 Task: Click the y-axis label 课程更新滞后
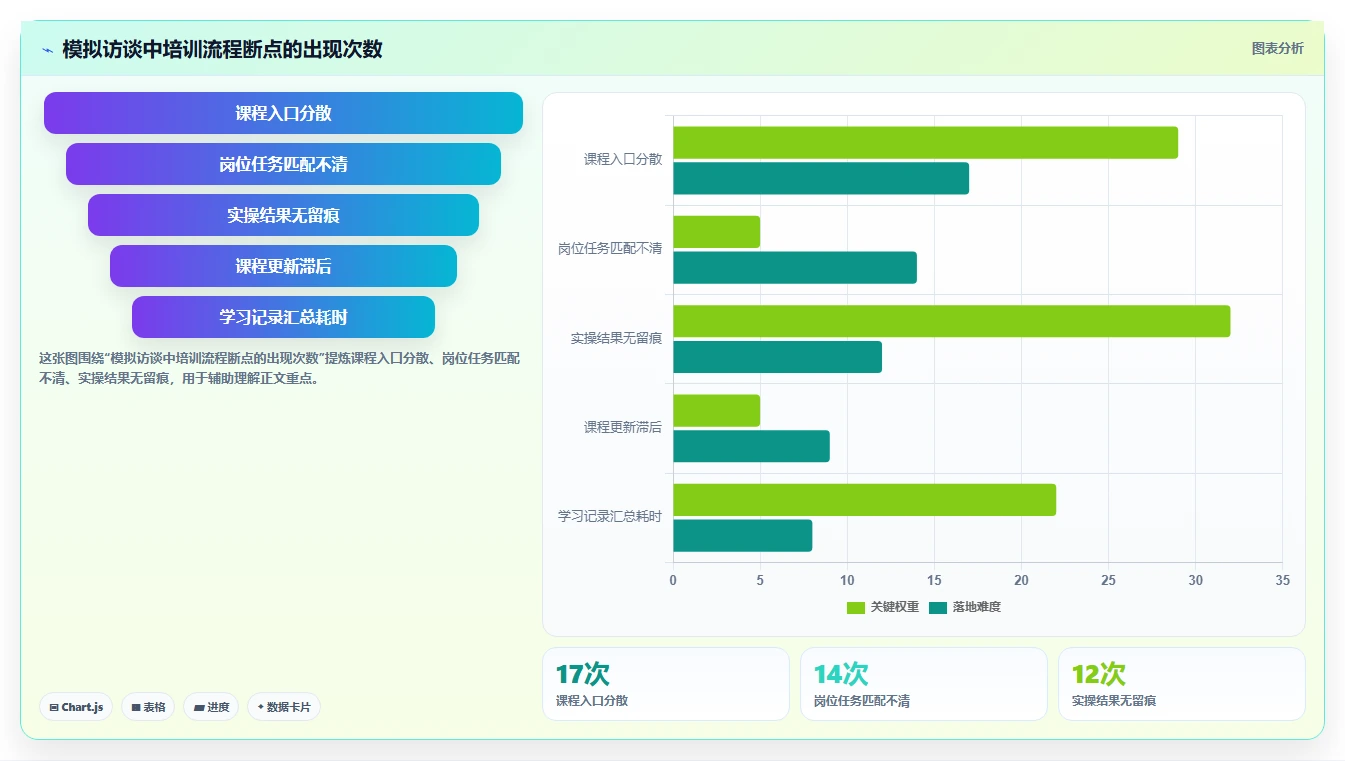pyautogui.click(x=623, y=427)
